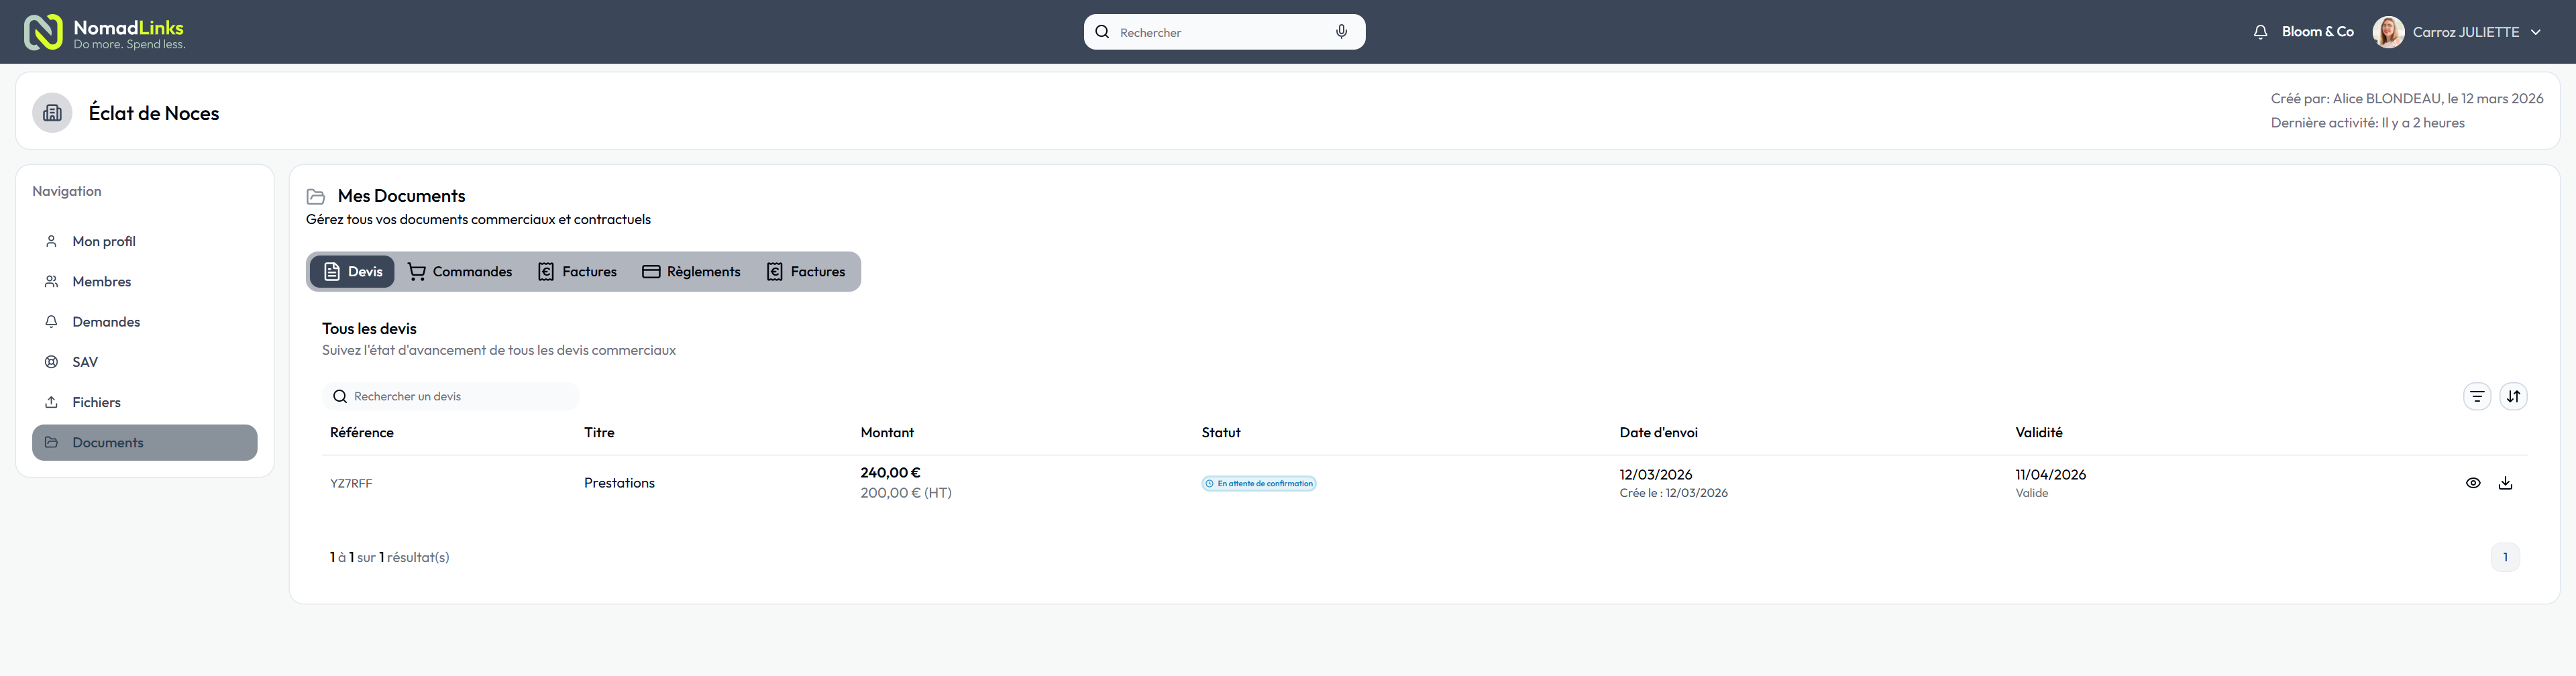The height and width of the screenshot is (676, 2576).
Task: Open Fichiers in navigation
Action: click(145, 402)
